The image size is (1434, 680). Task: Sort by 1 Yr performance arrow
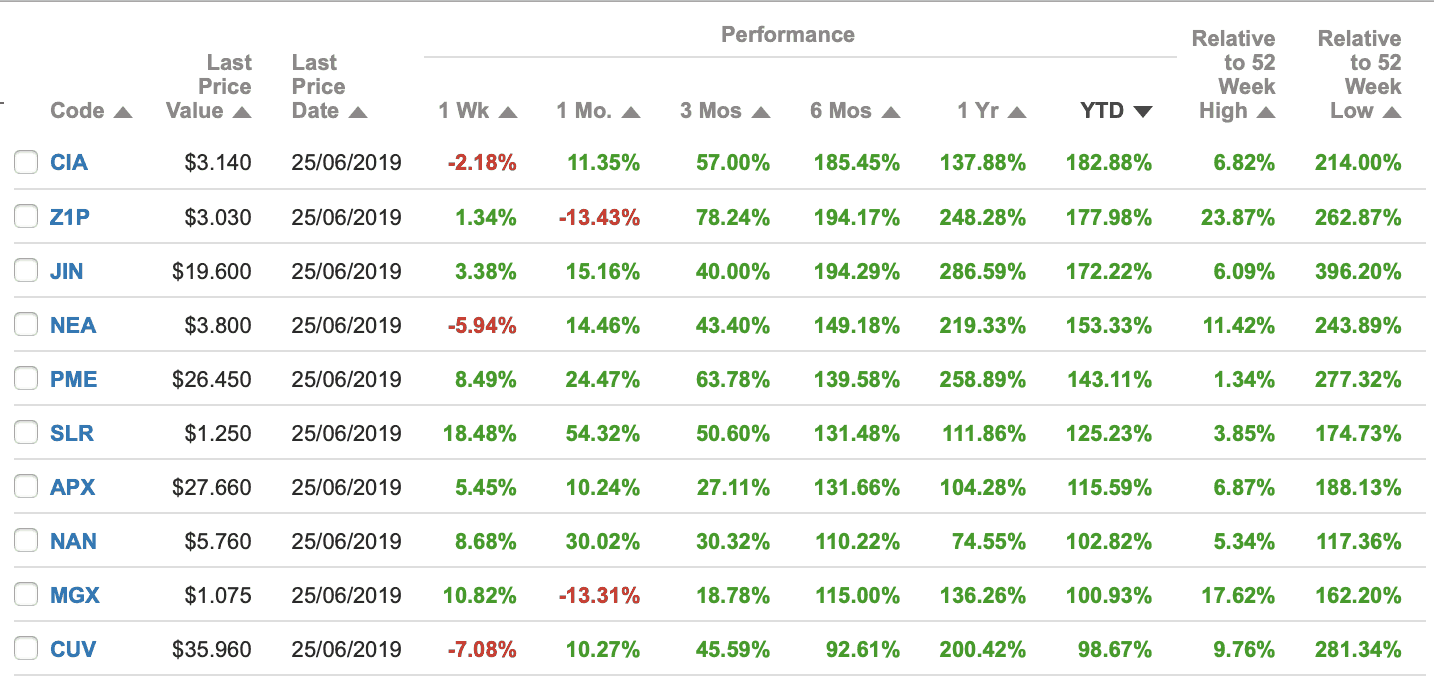pos(1016,112)
